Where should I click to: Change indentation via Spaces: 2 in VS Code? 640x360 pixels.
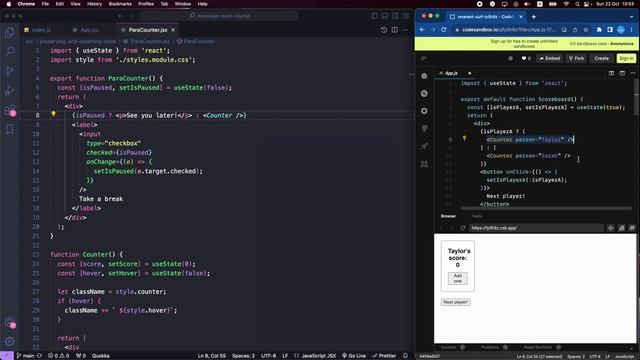(x=243, y=356)
